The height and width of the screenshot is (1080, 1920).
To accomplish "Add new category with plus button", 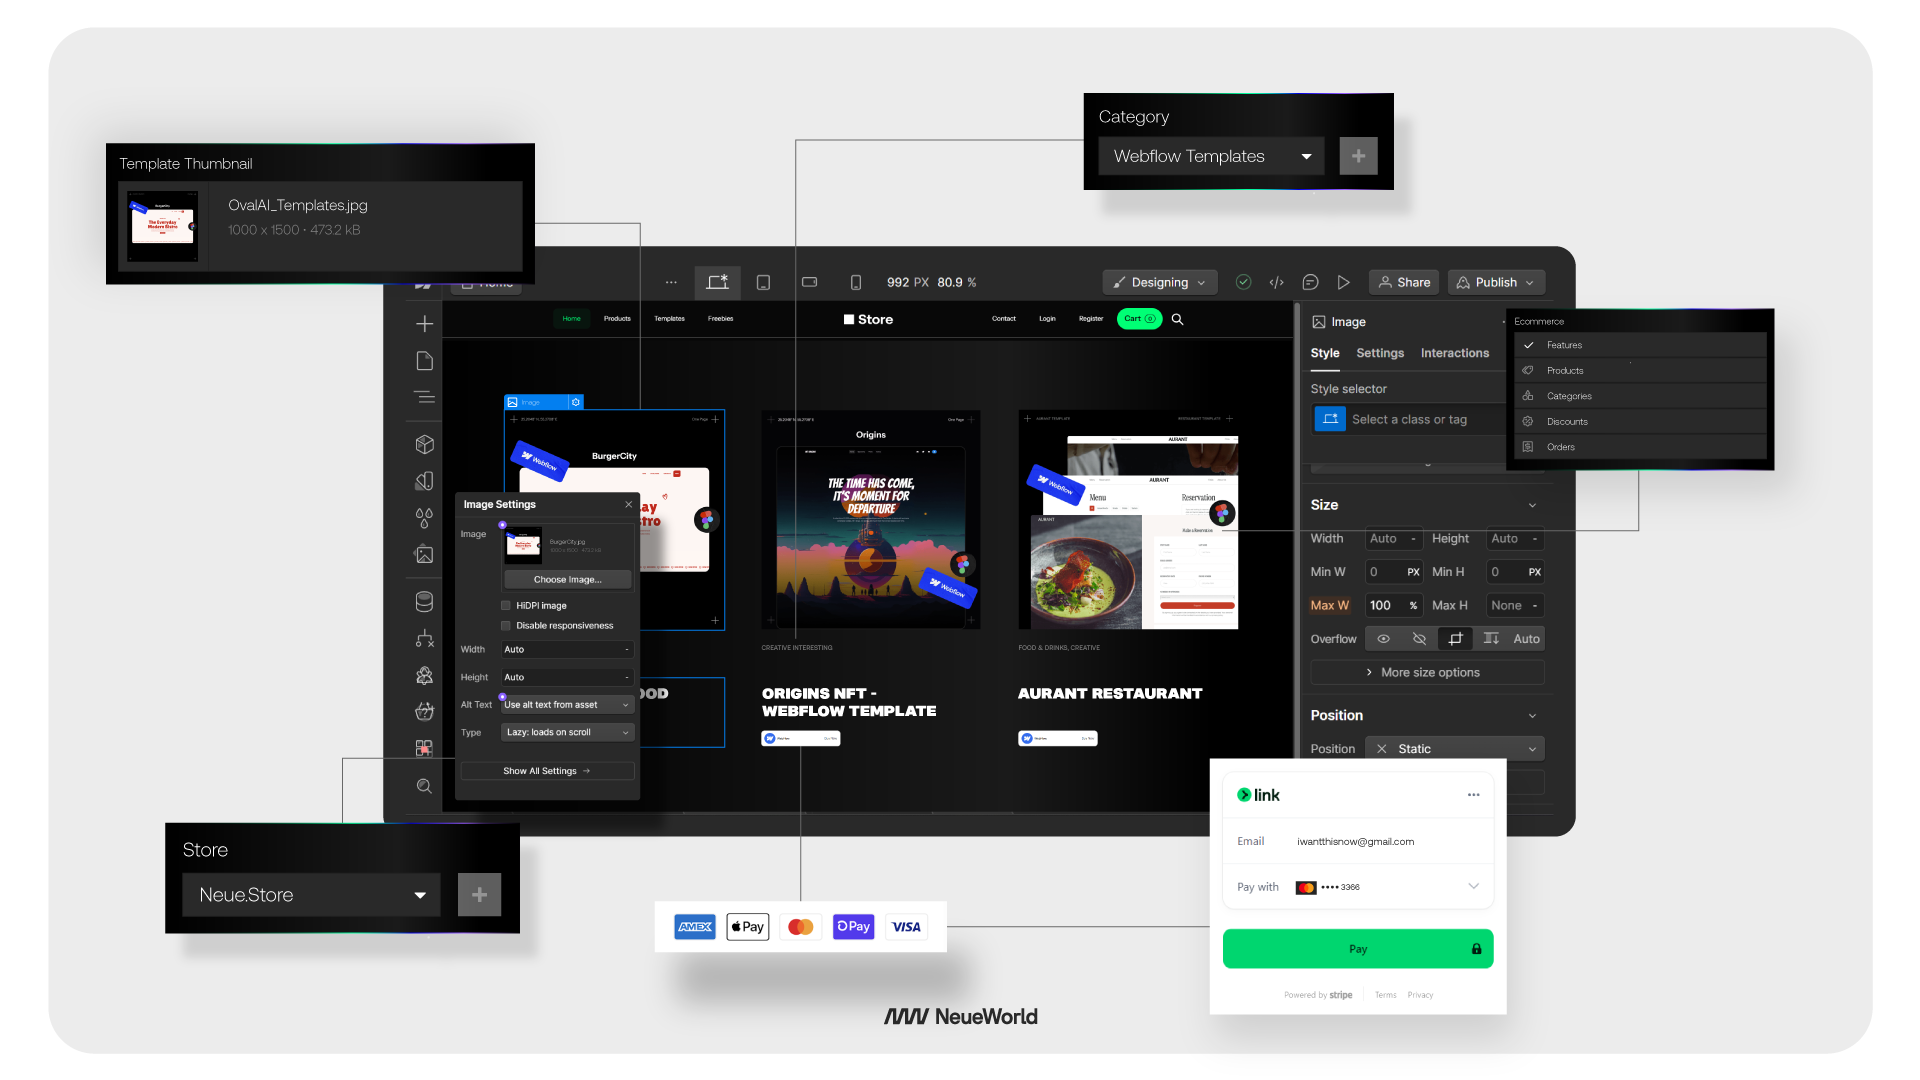I will 1358,156.
